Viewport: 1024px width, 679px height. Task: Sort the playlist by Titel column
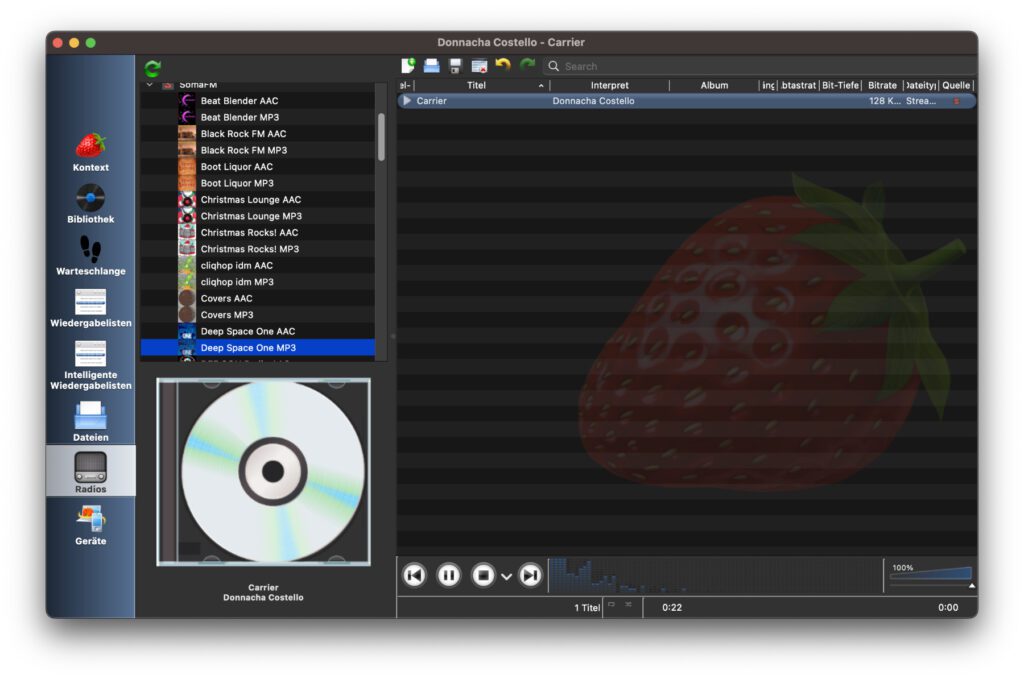(476, 85)
